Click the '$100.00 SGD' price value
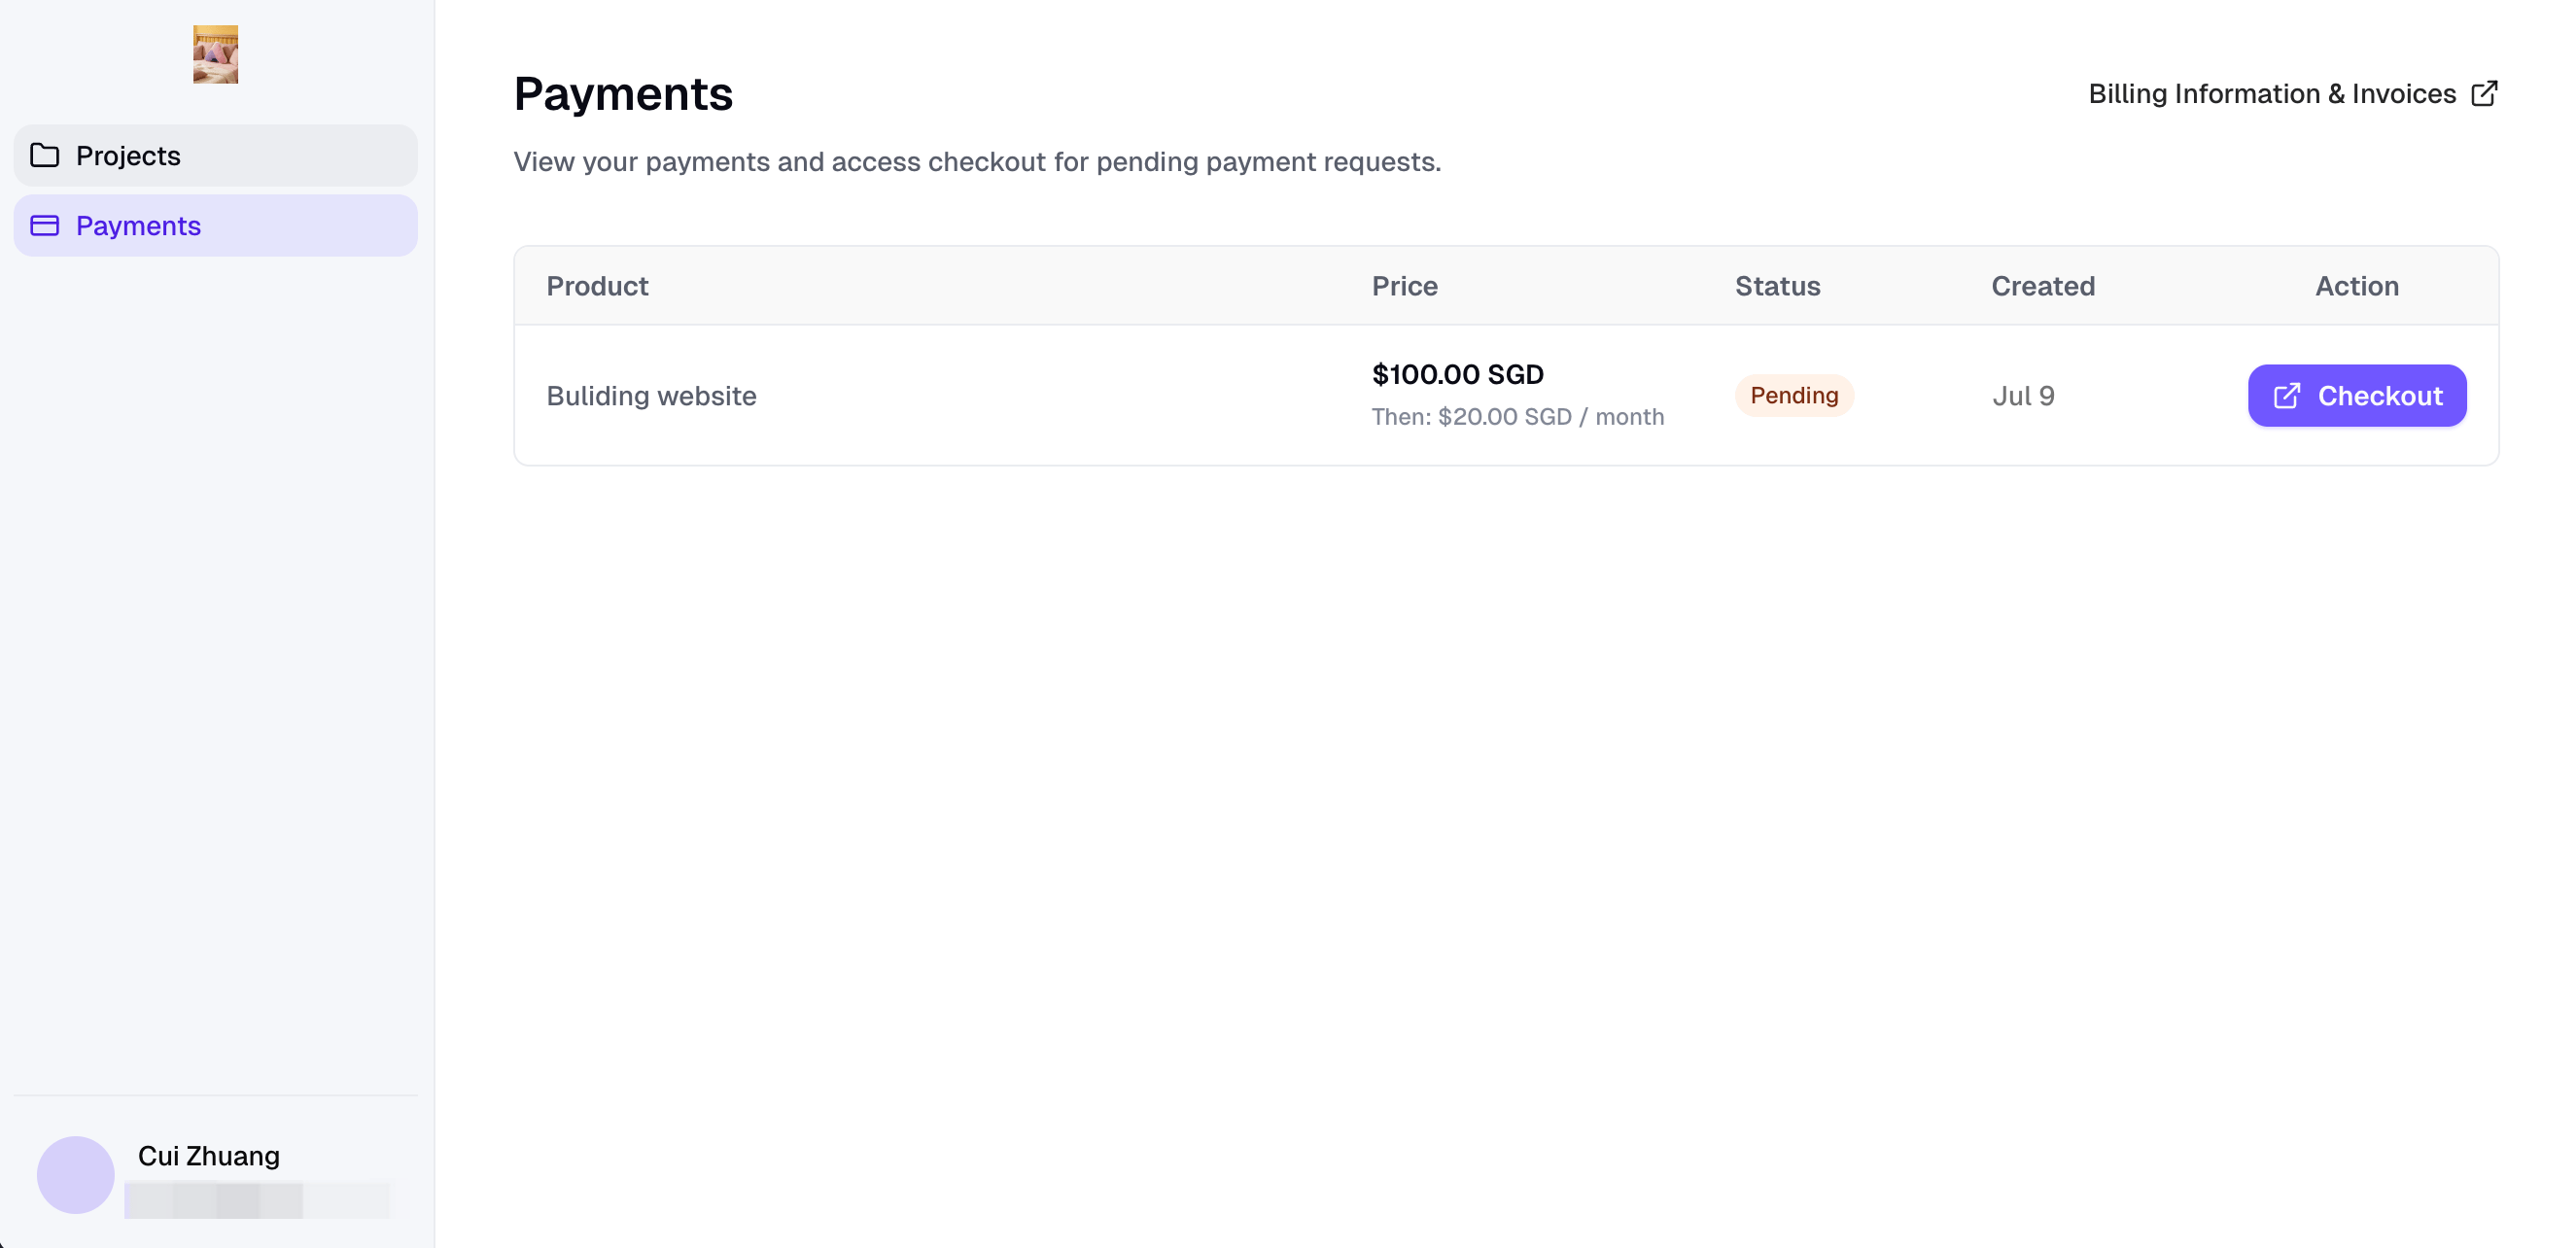2576x1248 pixels. [1457, 374]
